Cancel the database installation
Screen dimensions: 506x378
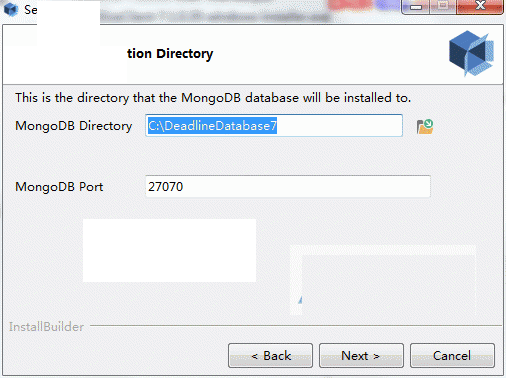click(x=452, y=356)
